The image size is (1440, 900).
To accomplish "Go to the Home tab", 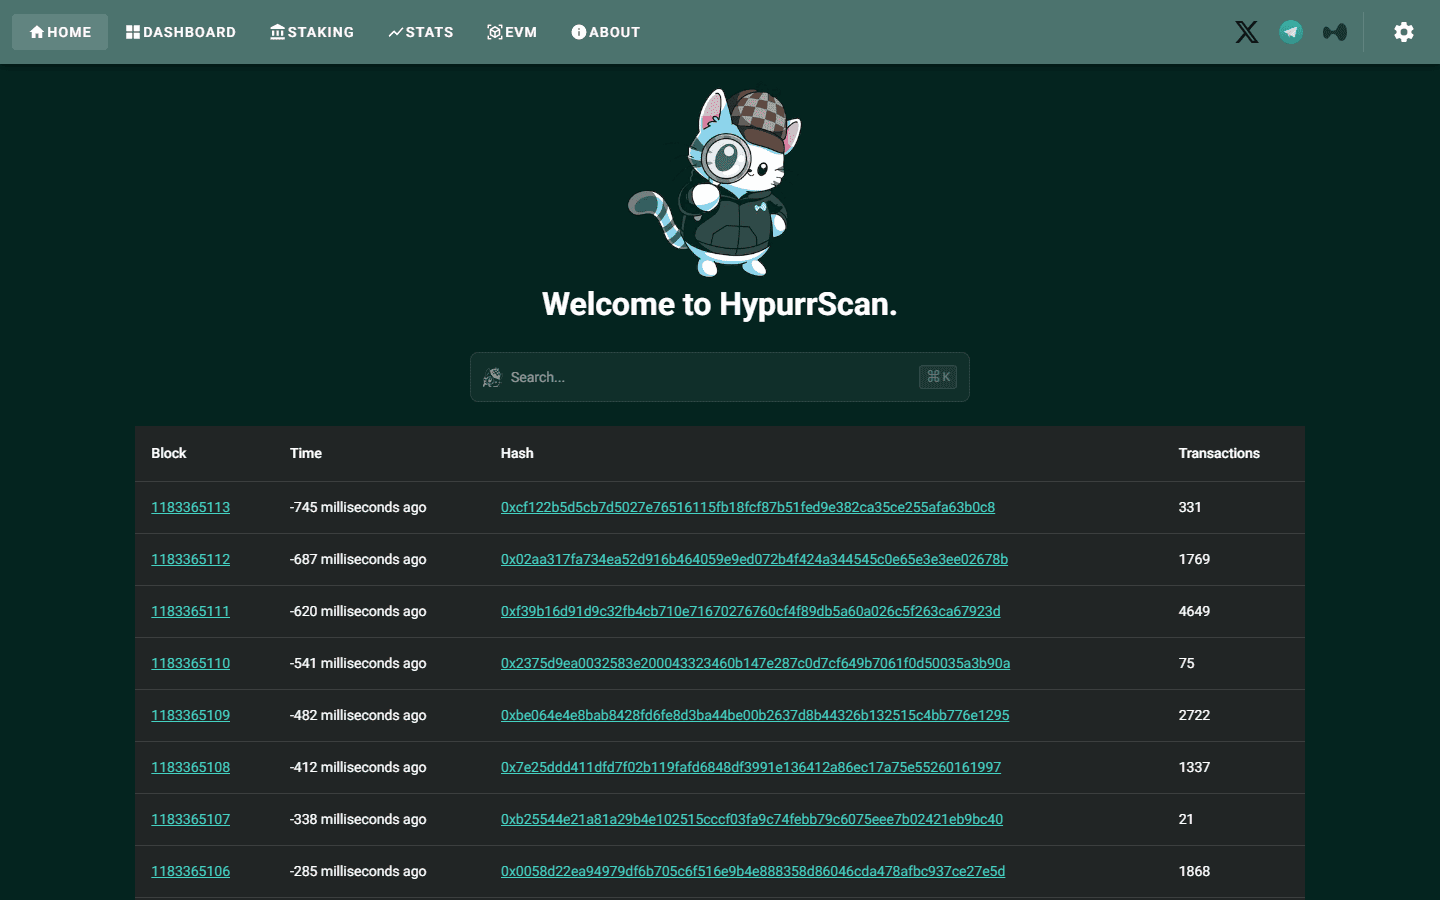I will click(60, 32).
